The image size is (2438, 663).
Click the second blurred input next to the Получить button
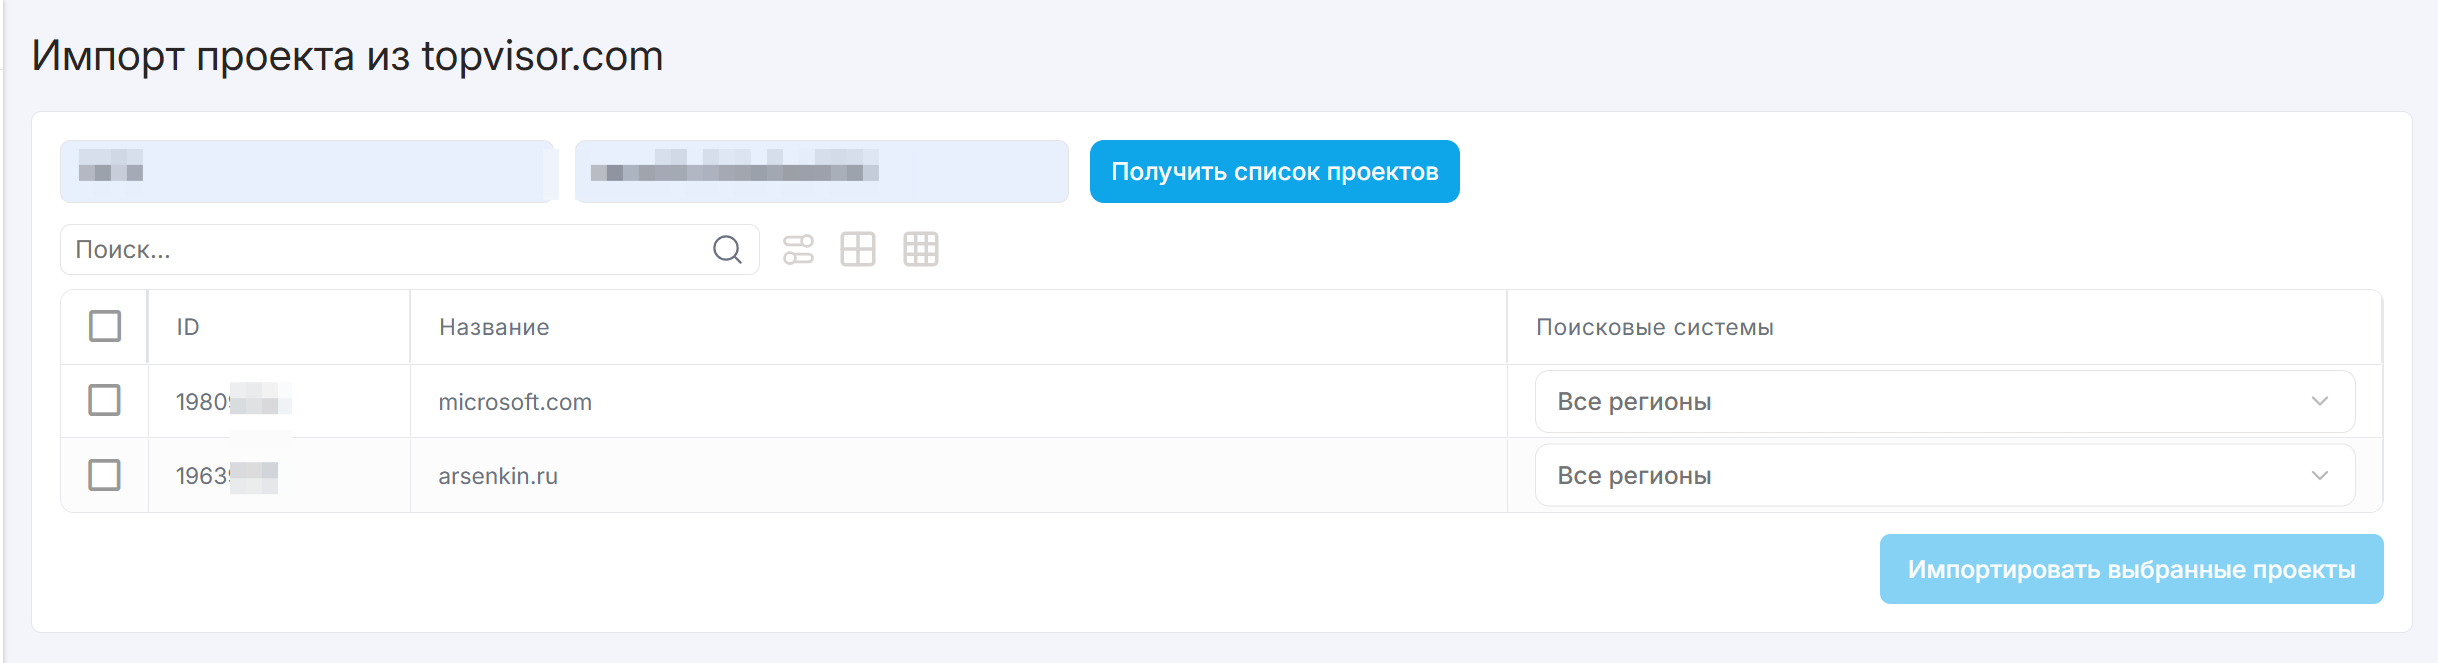821,171
